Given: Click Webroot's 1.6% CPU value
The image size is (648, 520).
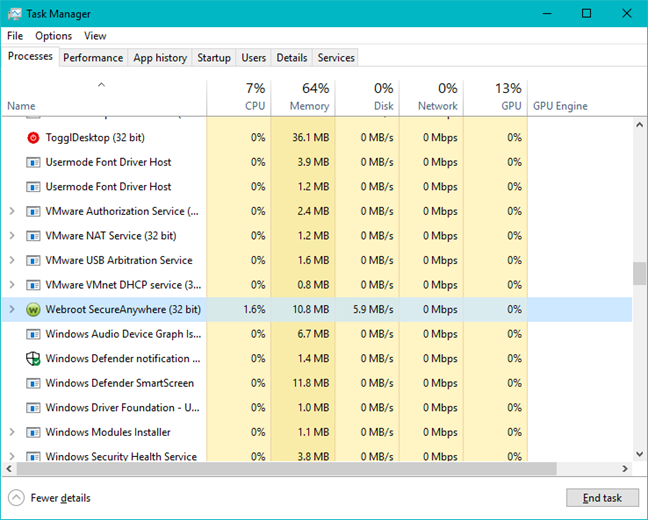Looking at the screenshot, I should 255,310.
